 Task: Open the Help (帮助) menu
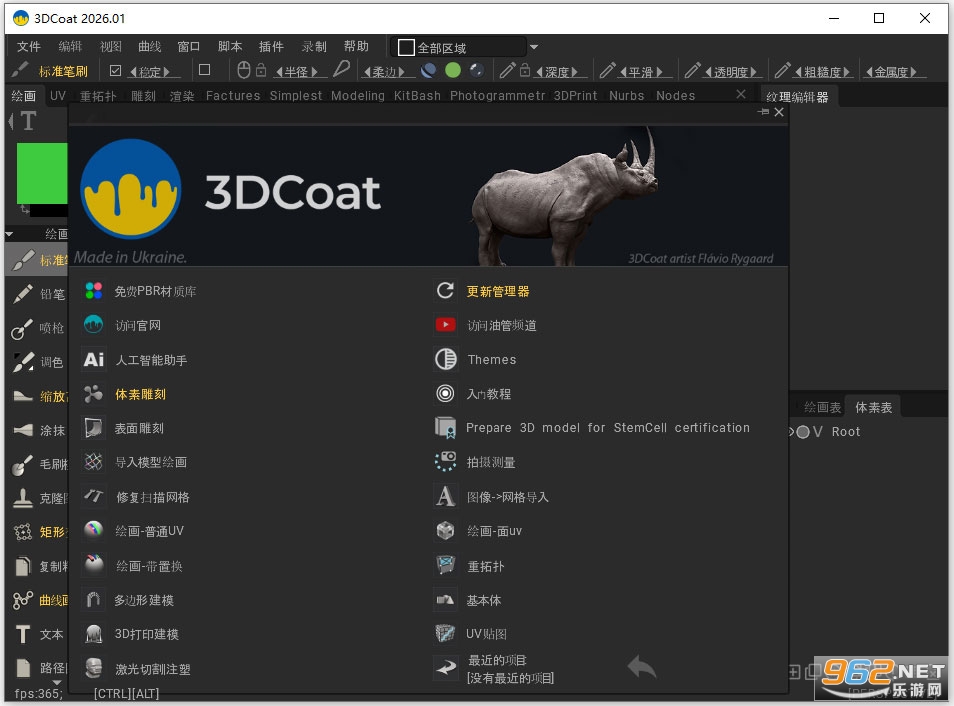(356, 47)
